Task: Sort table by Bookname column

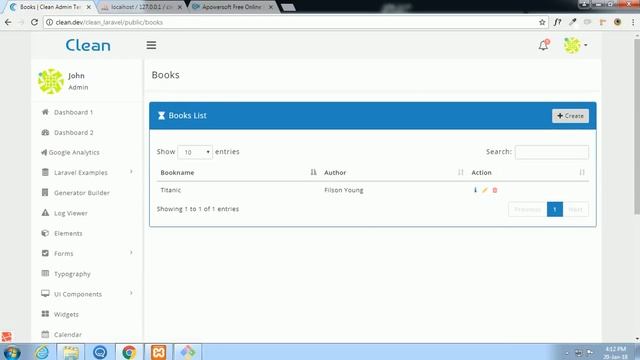Action: 238,173
